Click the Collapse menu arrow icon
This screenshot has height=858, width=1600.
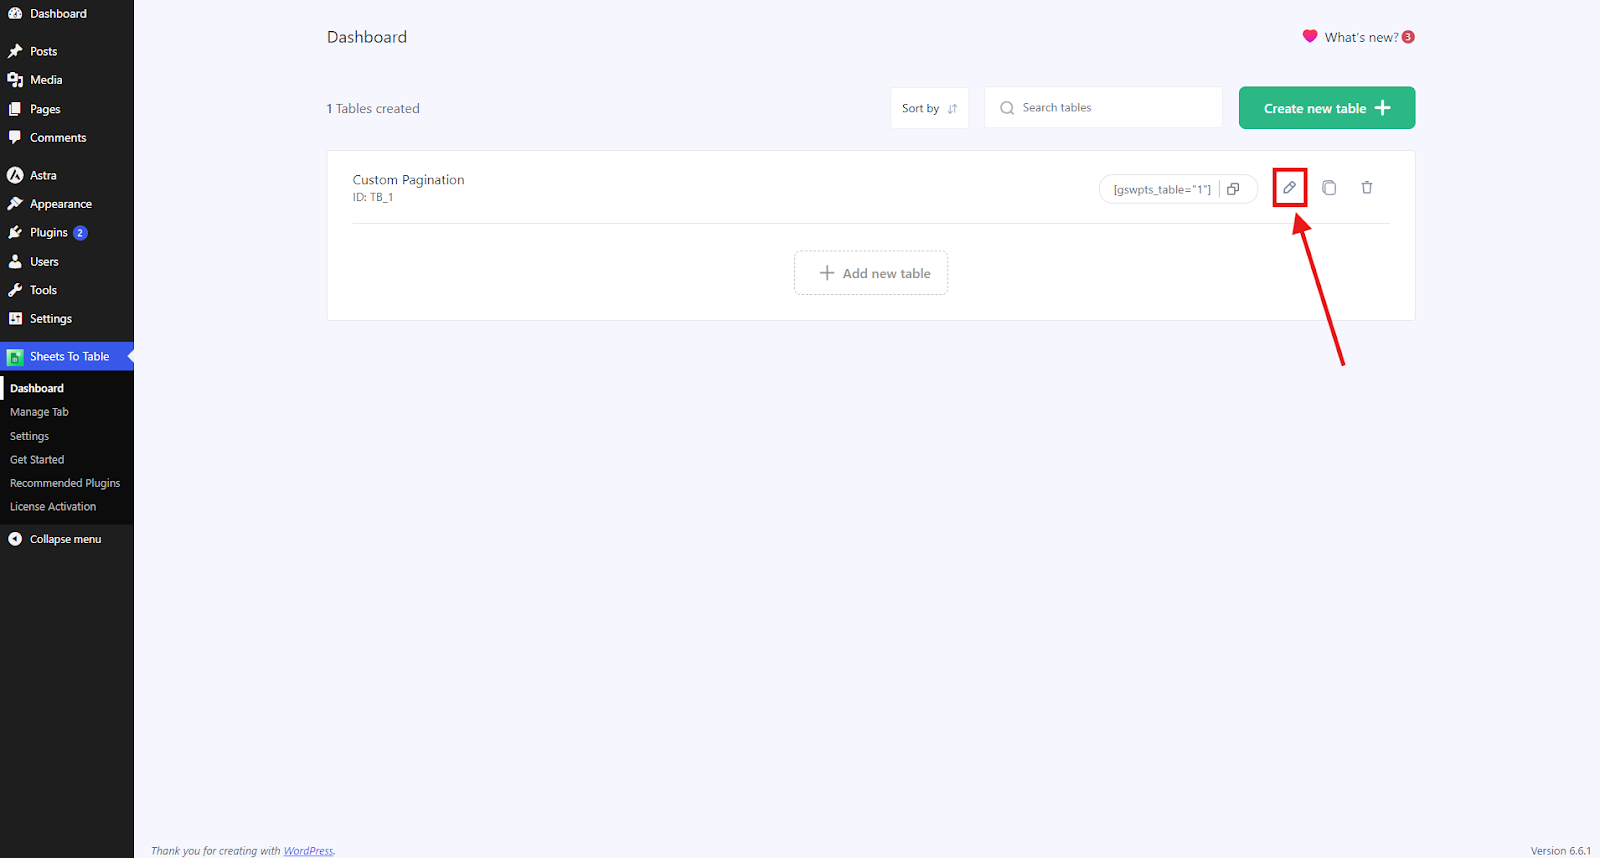tap(15, 539)
